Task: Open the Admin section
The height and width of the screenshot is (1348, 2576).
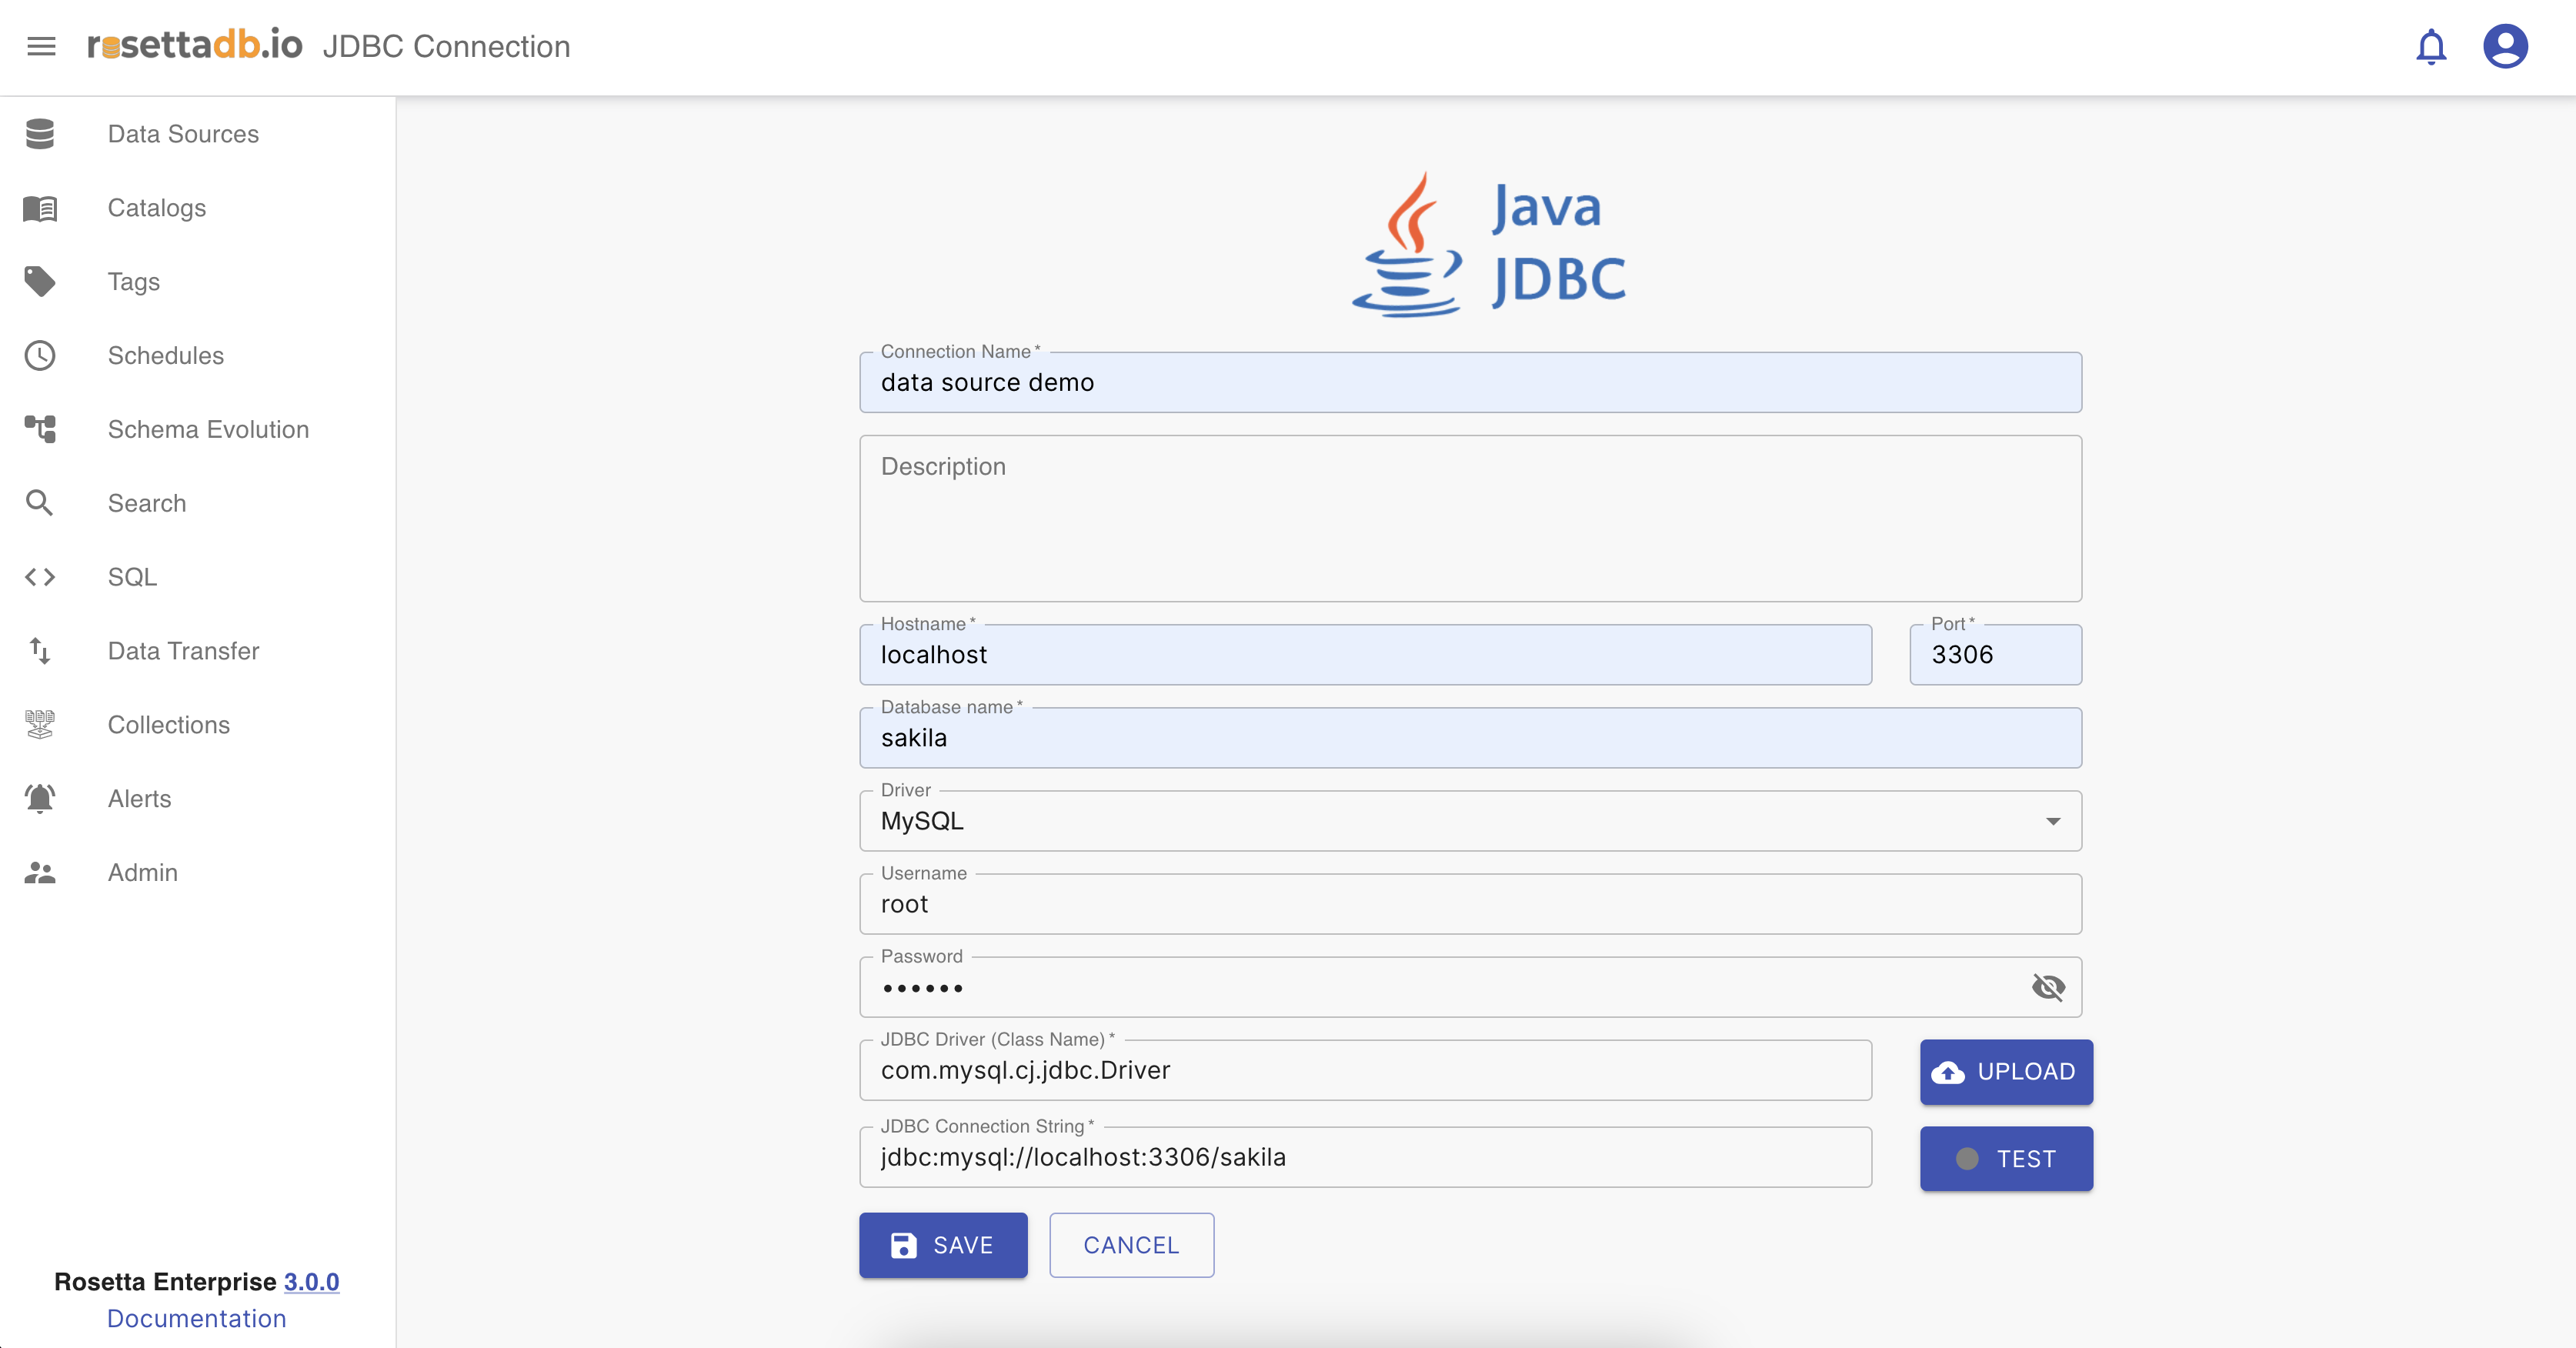Action: tap(142, 873)
